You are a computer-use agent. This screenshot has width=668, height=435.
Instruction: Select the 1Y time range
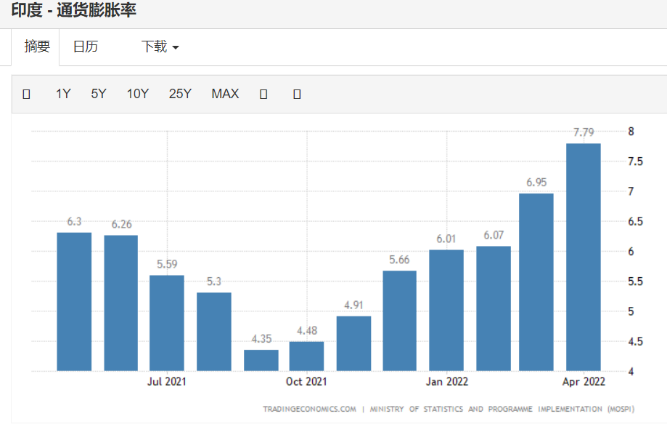click(x=63, y=94)
